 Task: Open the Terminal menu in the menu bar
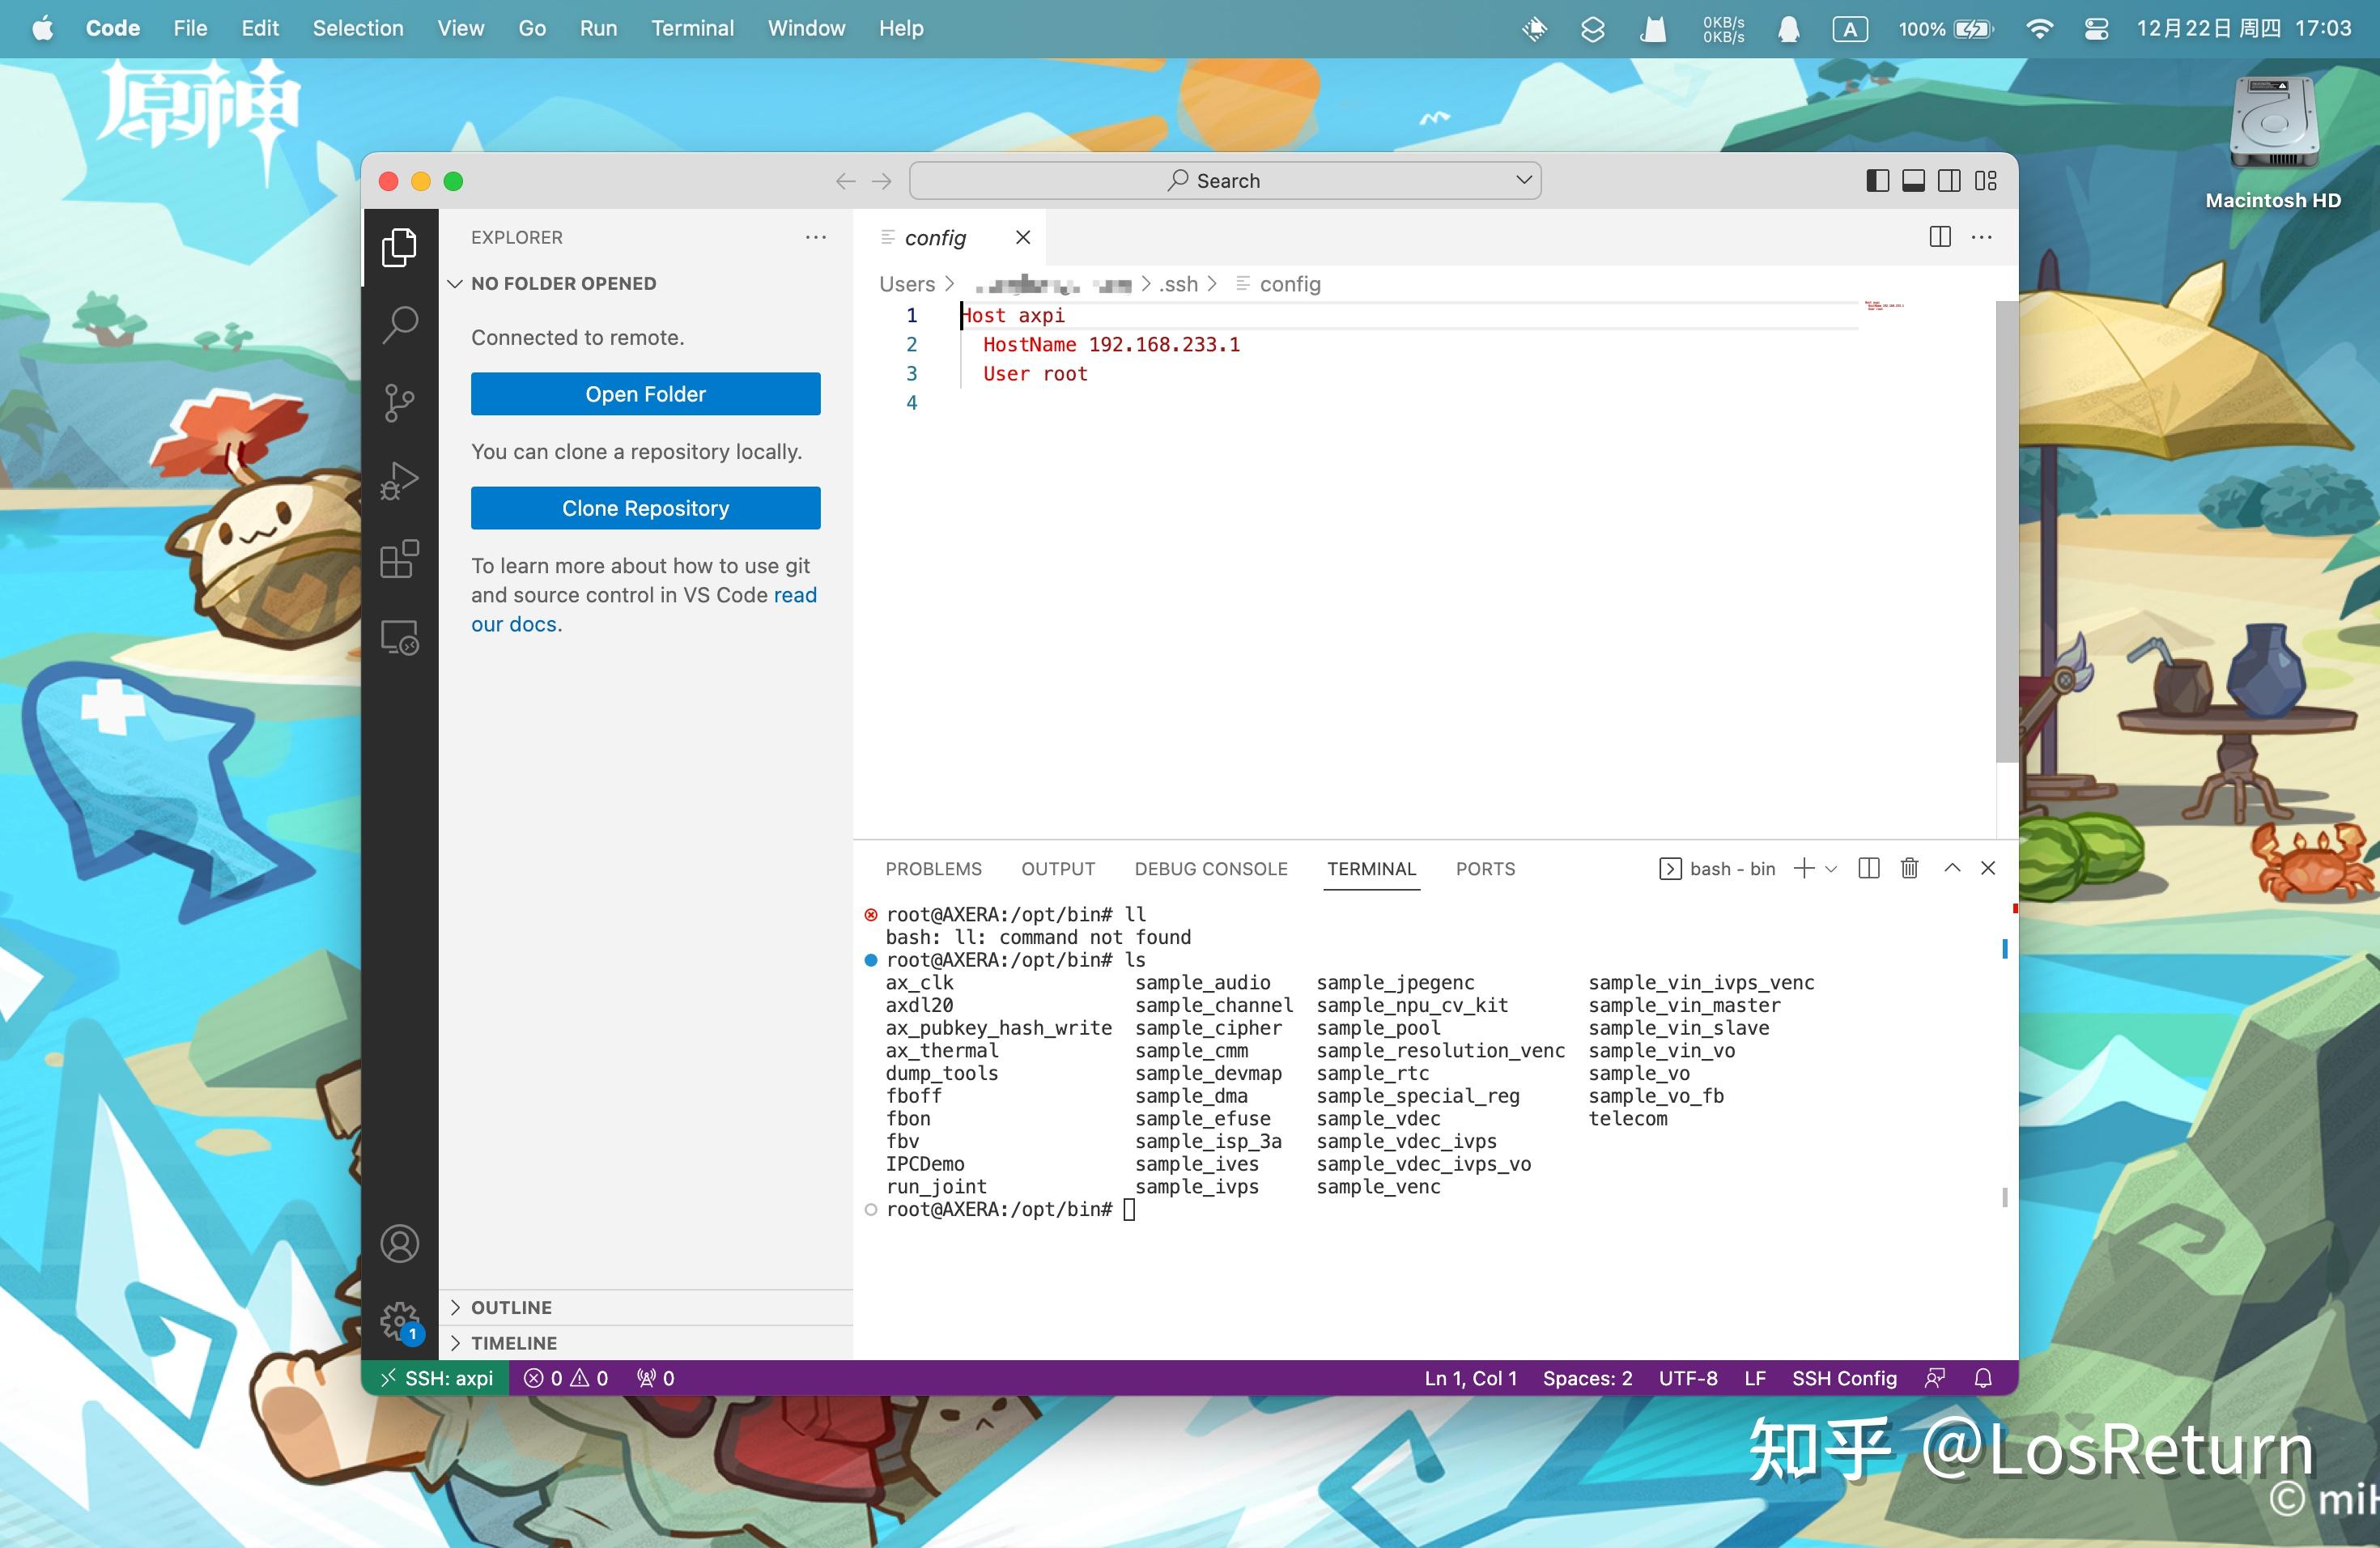point(692,28)
